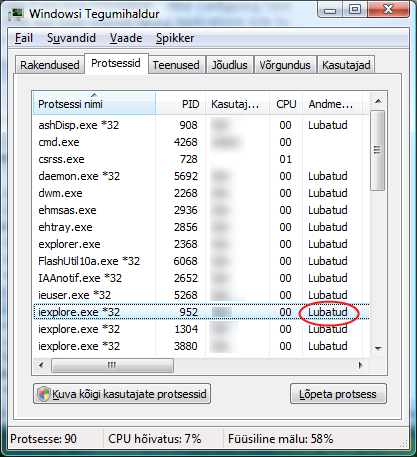Click the Task Manager title bar icon

click(16, 14)
